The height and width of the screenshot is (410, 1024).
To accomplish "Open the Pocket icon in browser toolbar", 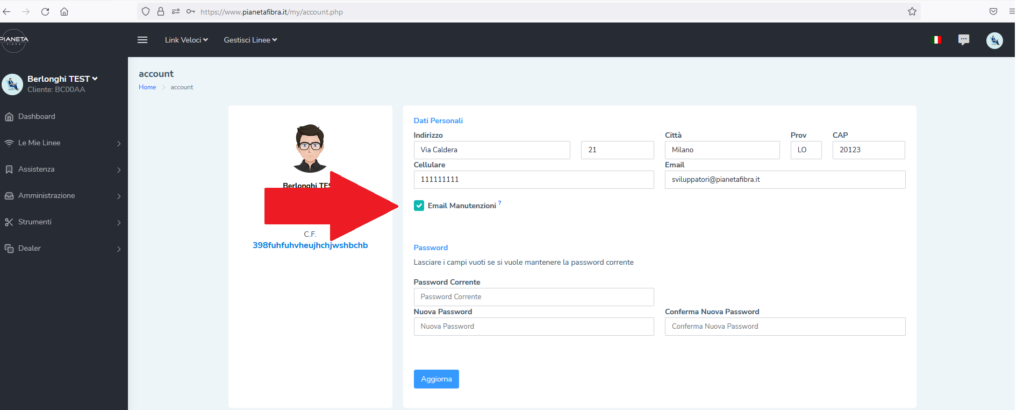I will point(993,12).
